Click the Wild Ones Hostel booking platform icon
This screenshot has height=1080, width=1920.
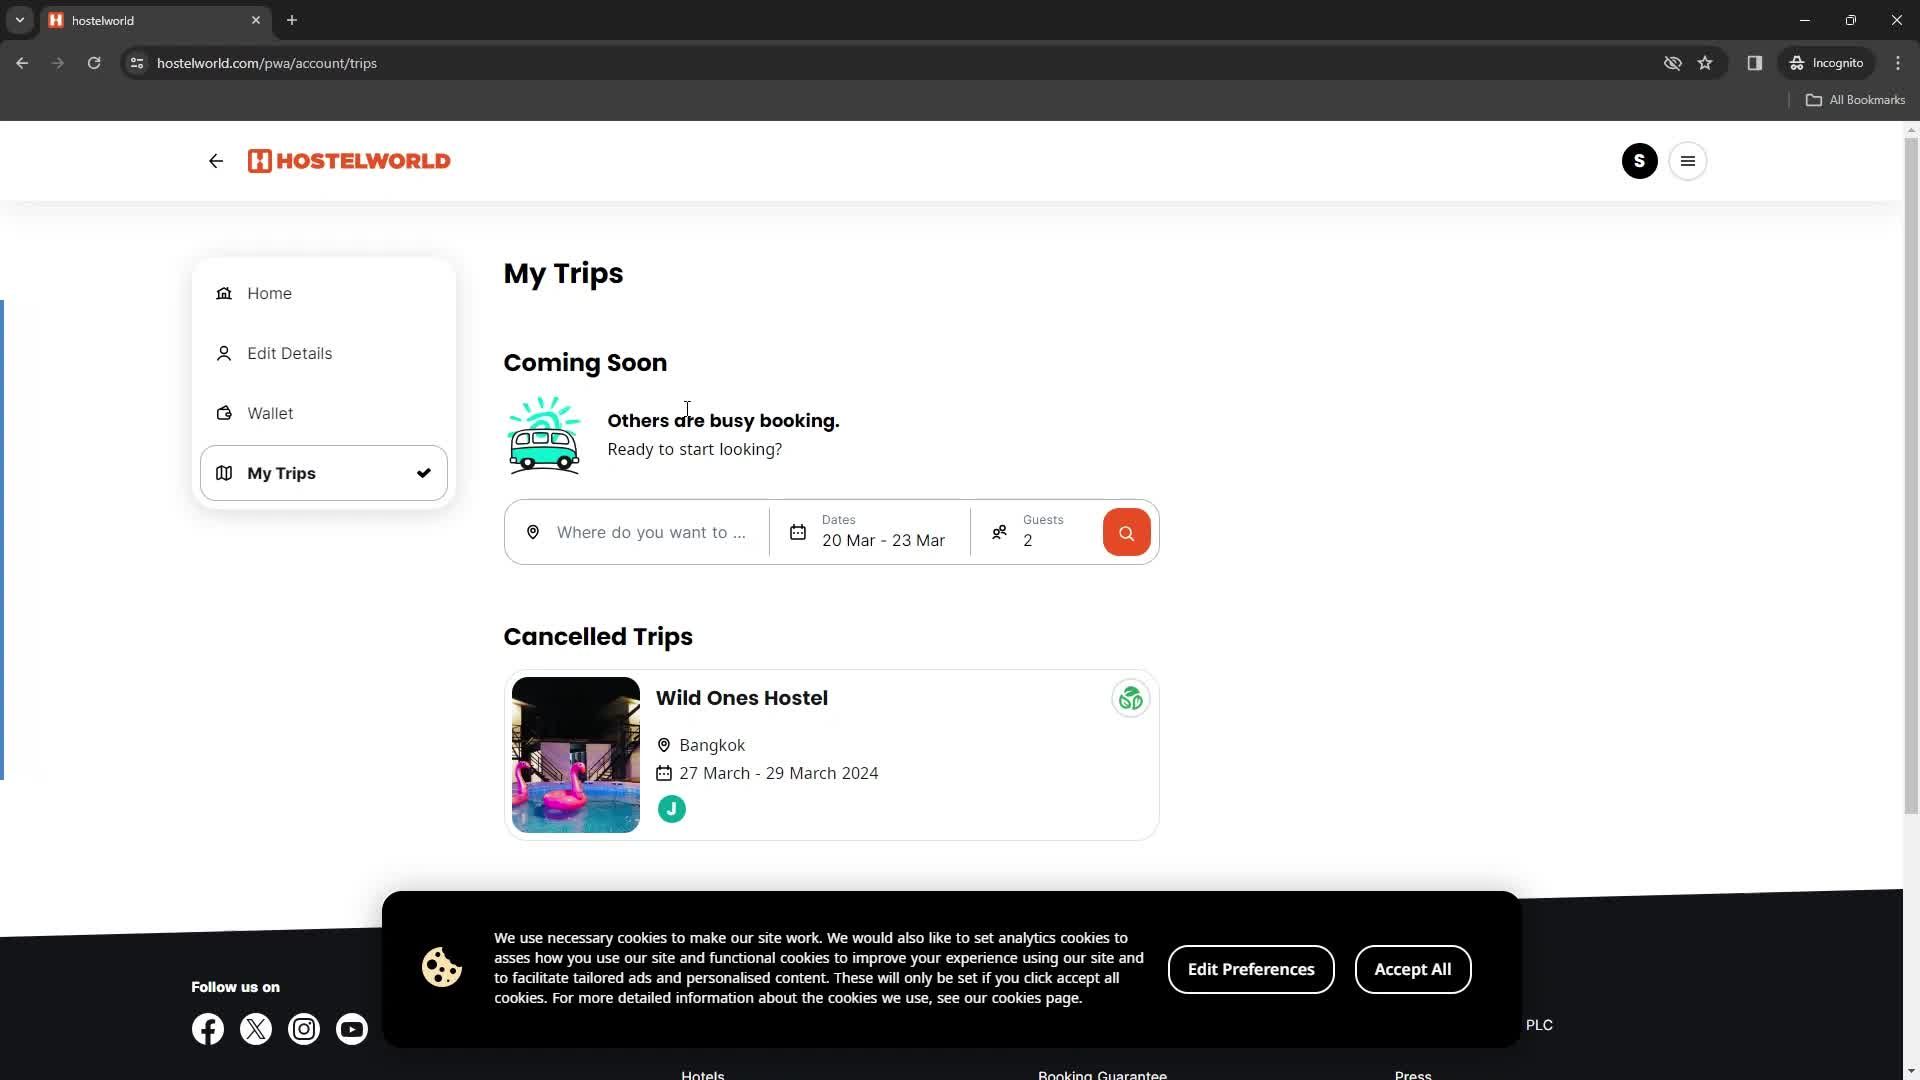point(1130,698)
